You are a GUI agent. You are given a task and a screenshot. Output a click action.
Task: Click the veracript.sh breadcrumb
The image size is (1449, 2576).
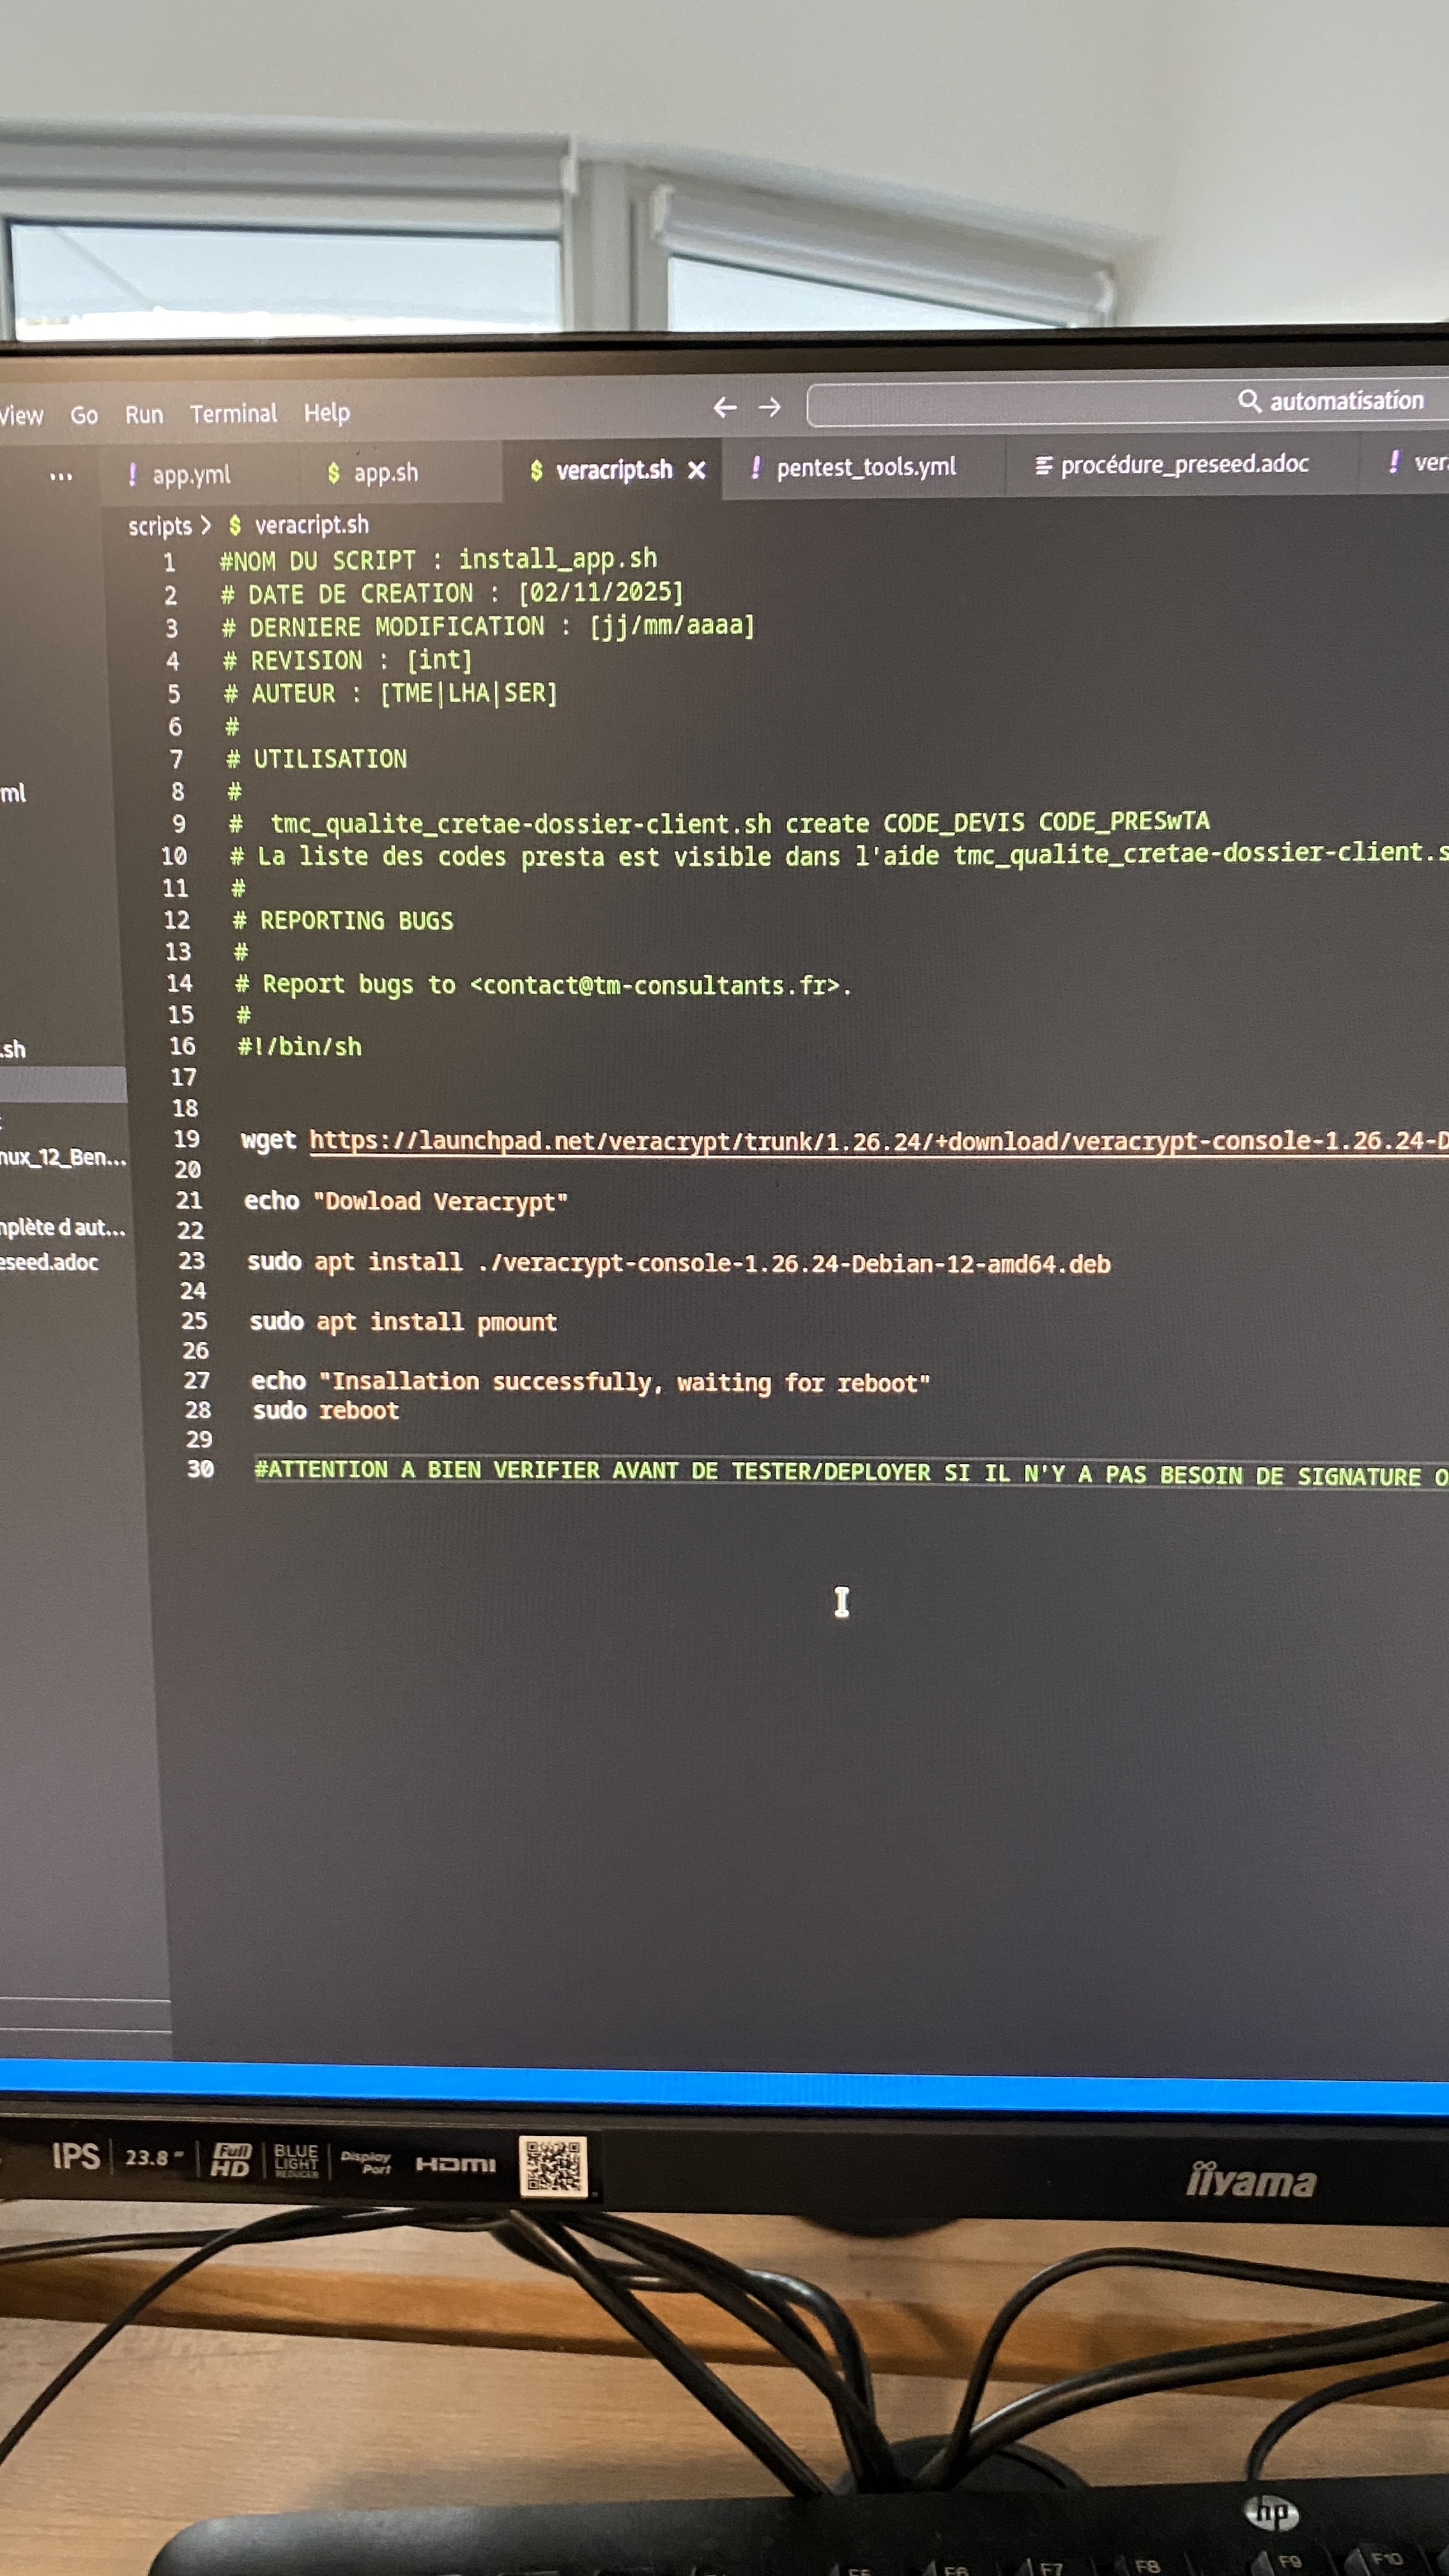pos(311,525)
